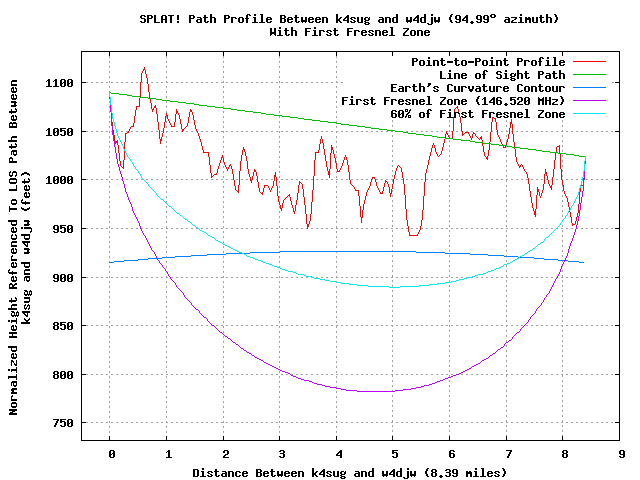Click 'First Fresnel Zone (146.520 MHz)' legend label
The width and height of the screenshot is (640, 480).
pos(453,101)
